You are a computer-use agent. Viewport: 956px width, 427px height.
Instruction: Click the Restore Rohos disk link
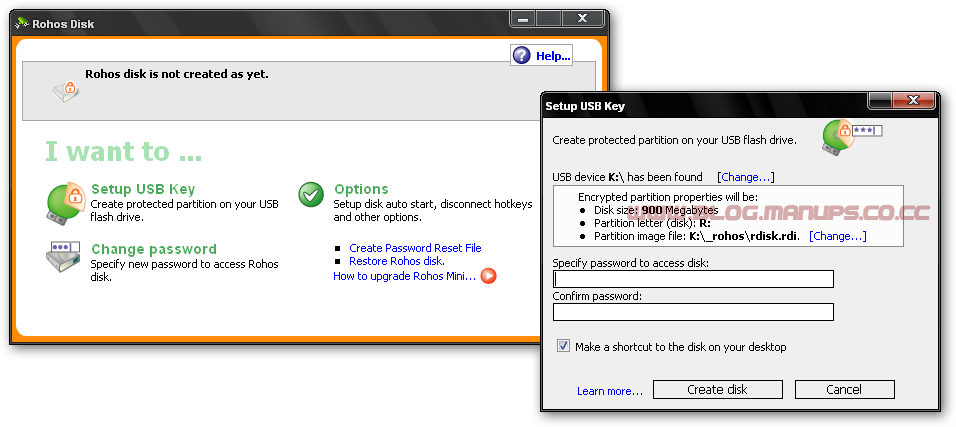coord(397,261)
